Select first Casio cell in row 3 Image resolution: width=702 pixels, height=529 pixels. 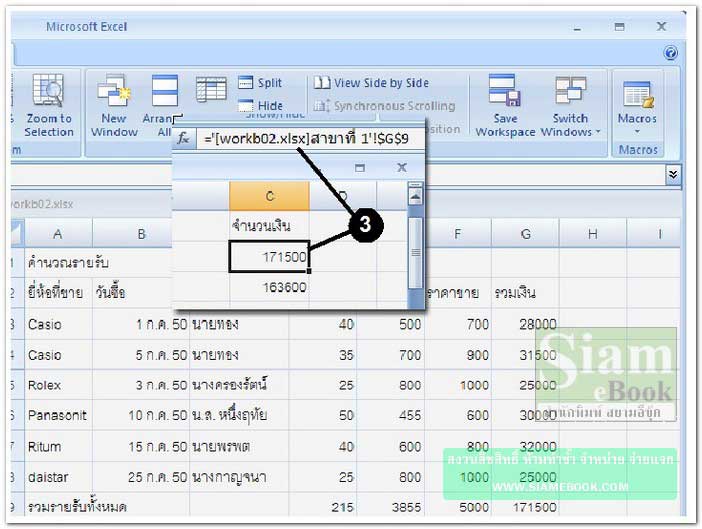click(58, 324)
